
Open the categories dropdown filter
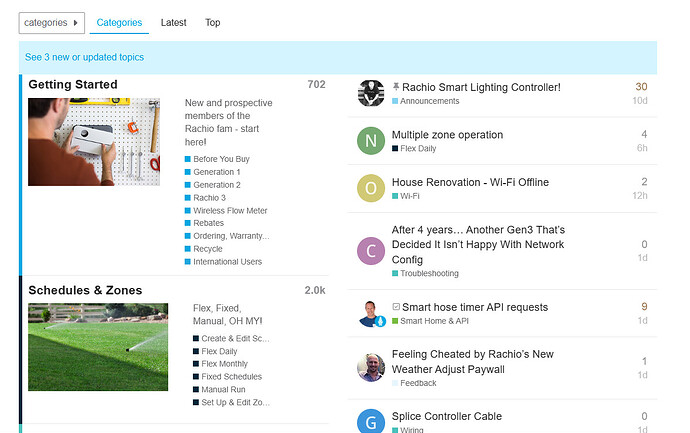click(51, 23)
